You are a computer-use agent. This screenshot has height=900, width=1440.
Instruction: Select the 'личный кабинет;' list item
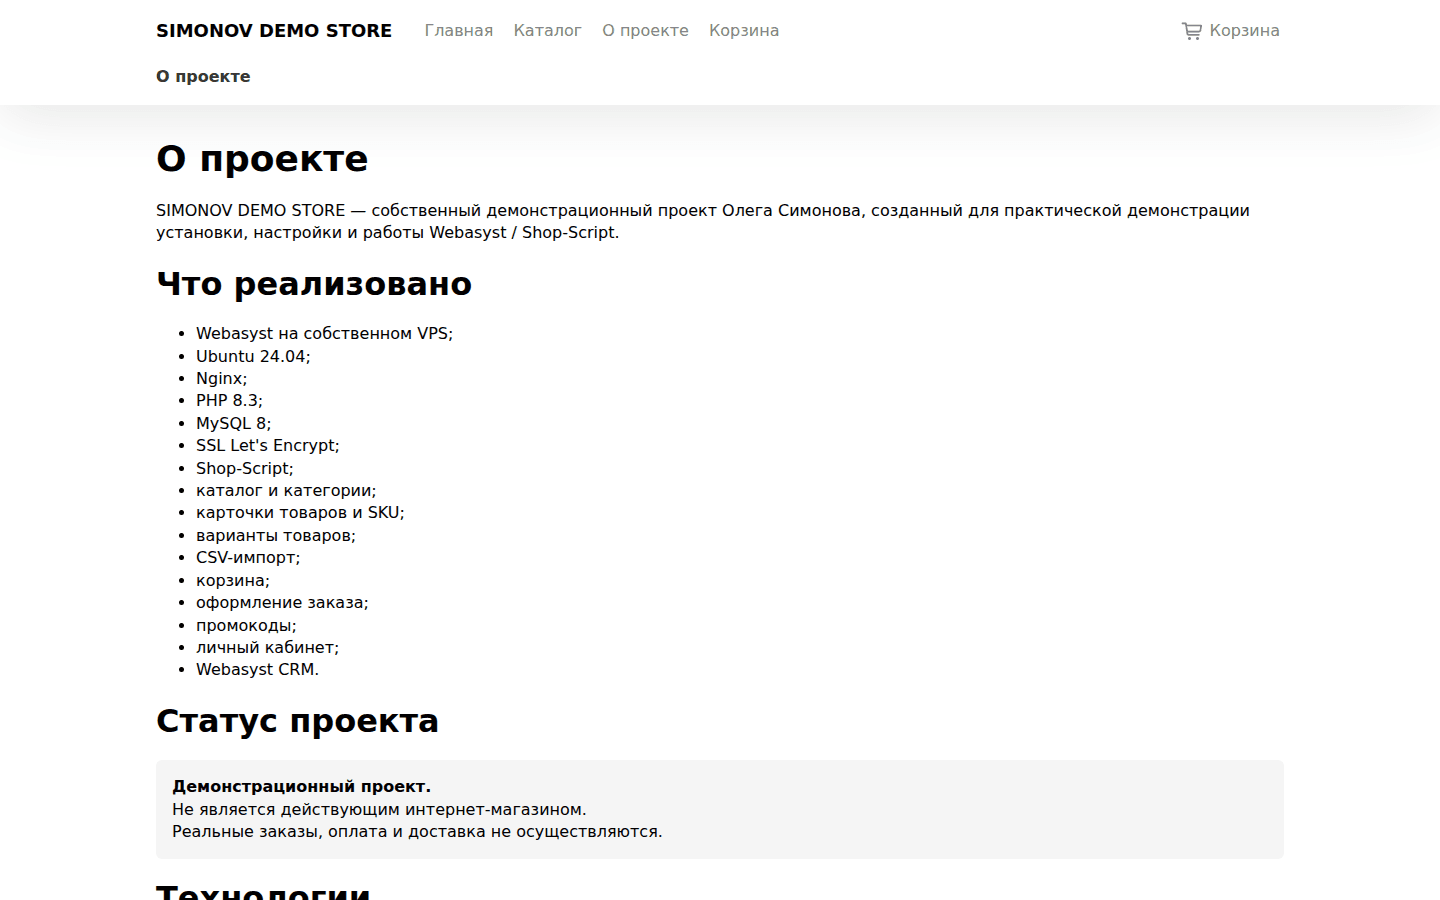point(267,648)
